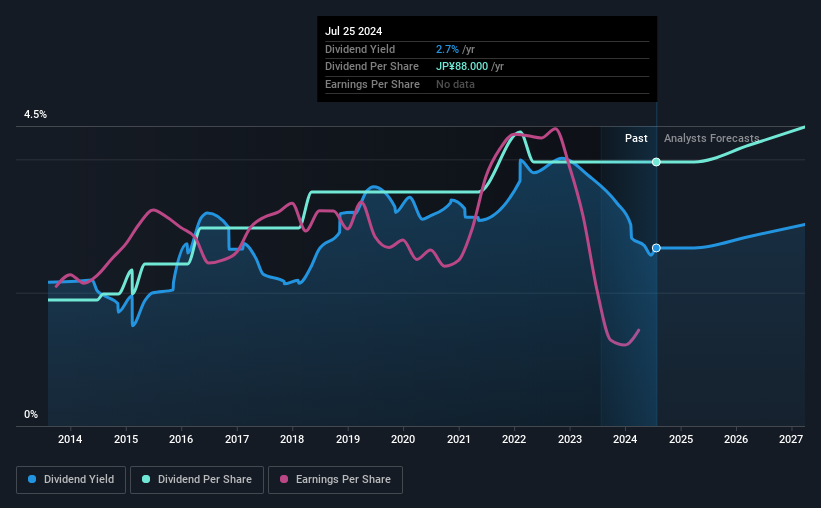Toggle the Earnings Per Share legend button
Image resolution: width=821 pixels, height=508 pixels.
(x=335, y=480)
